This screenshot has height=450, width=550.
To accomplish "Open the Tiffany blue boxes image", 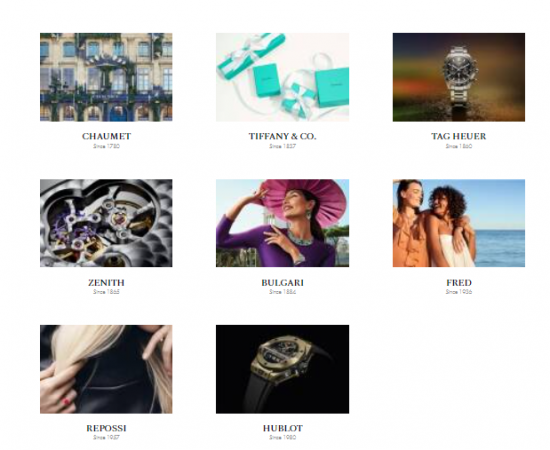I will (x=282, y=77).
